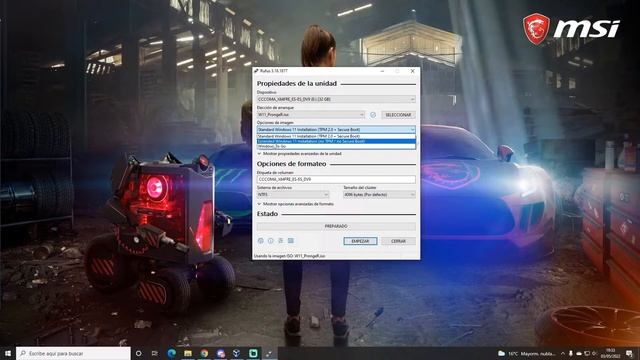Viewport: 640px width, 360px height.
Task: Click the taskbar clock and date
Action: coord(611,353)
